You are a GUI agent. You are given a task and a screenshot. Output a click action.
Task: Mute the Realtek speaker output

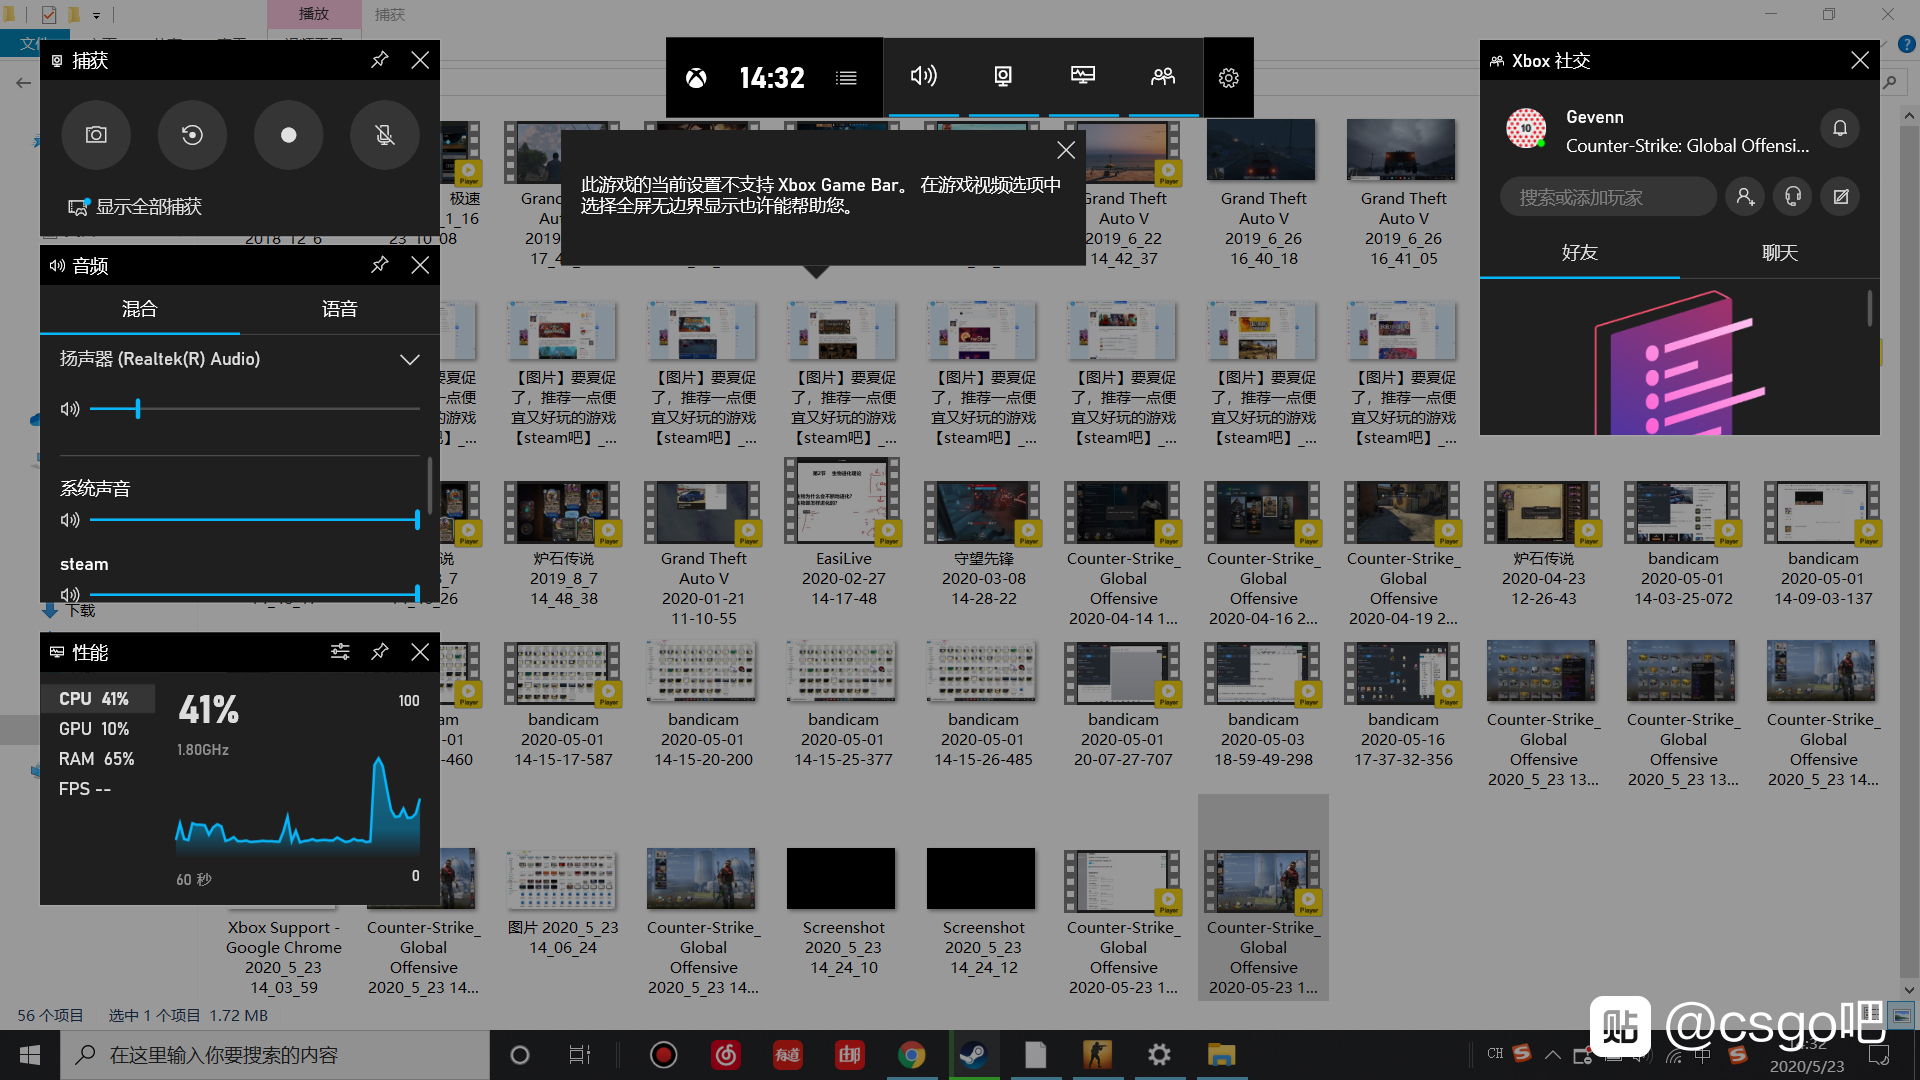(x=70, y=409)
